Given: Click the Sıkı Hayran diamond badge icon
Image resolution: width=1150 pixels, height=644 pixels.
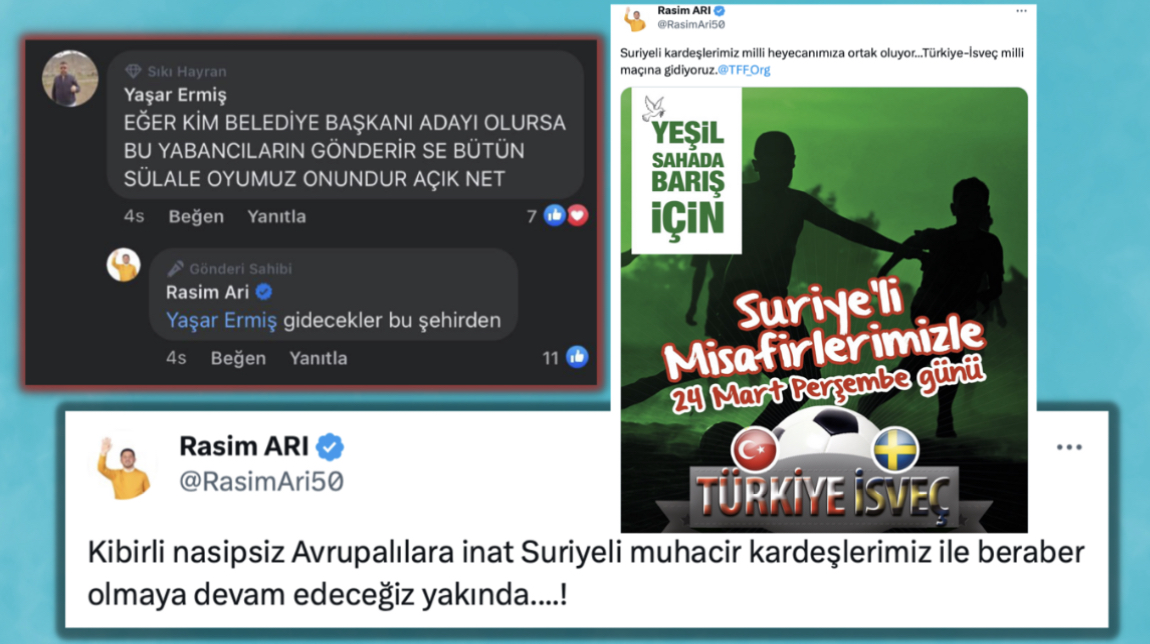Looking at the screenshot, I should click(x=133, y=71).
